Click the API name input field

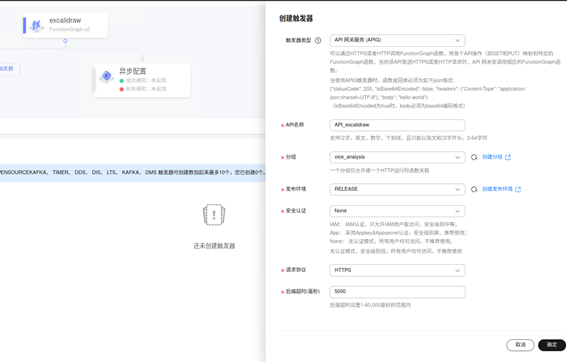(x=397, y=125)
